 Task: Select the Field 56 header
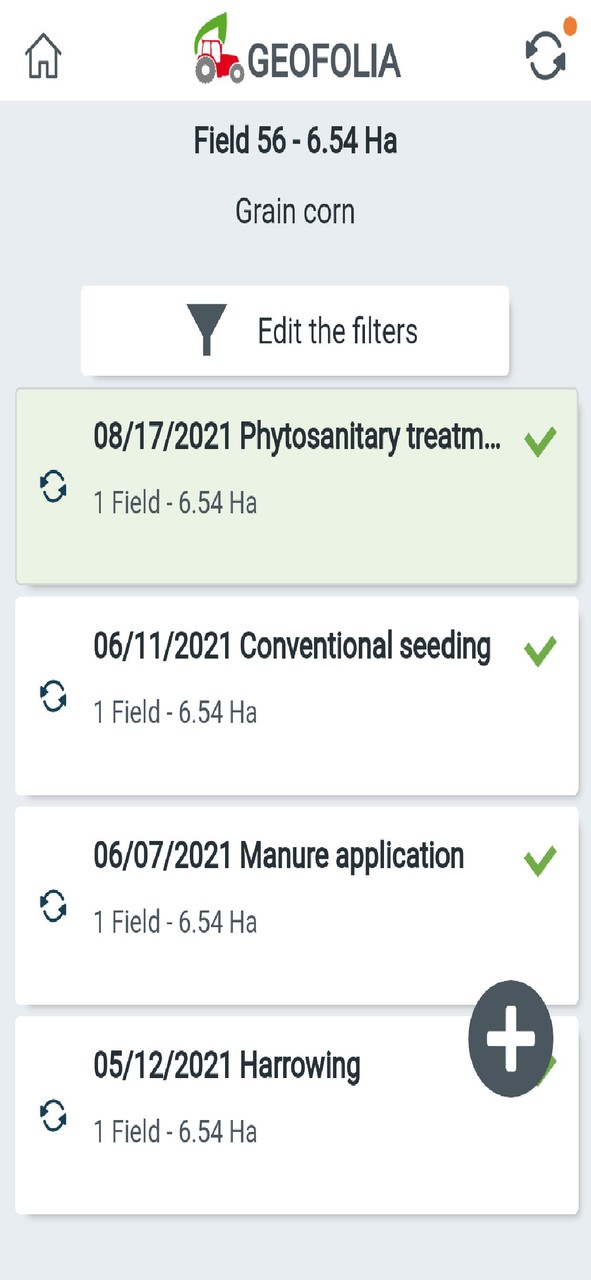(x=295, y=142)
